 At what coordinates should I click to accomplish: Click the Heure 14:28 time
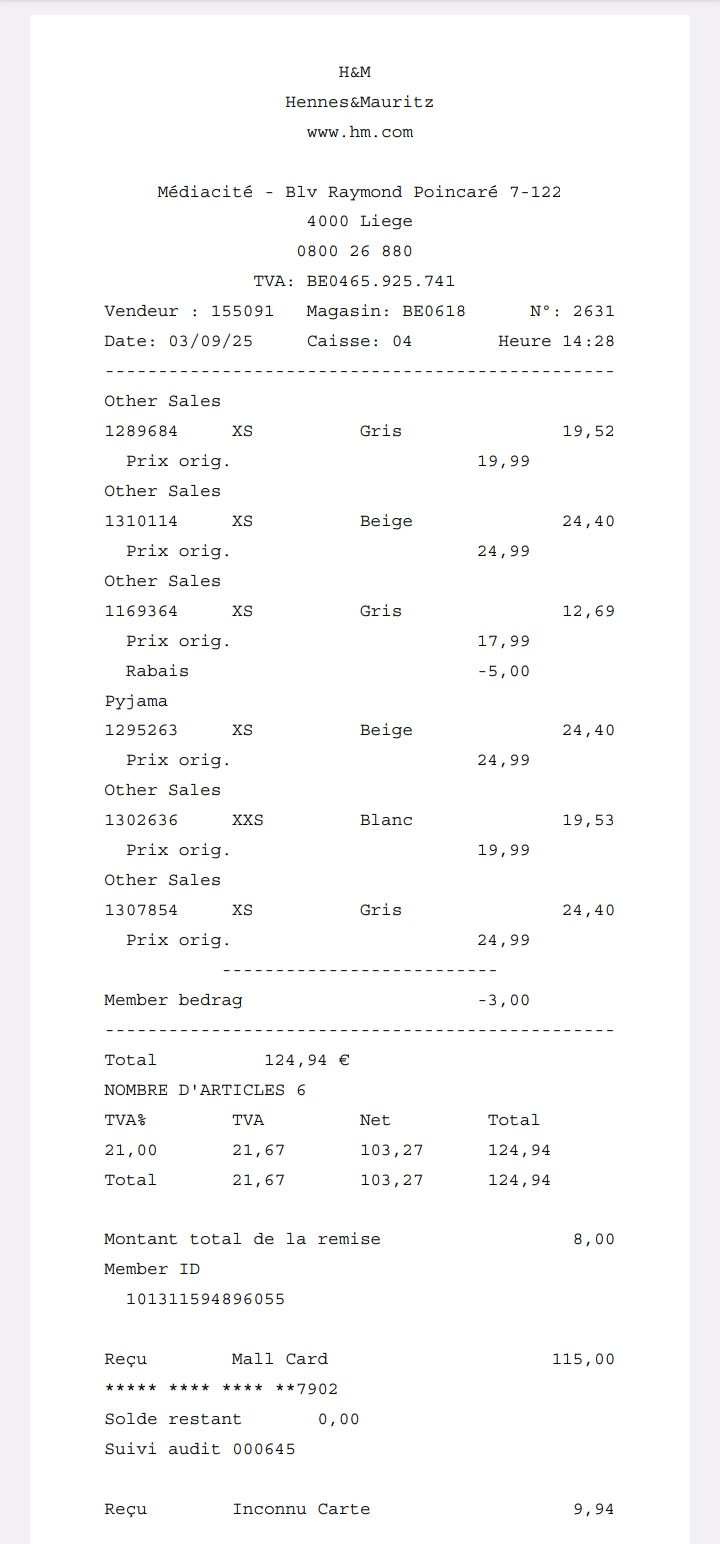click(x=556, y=341)
